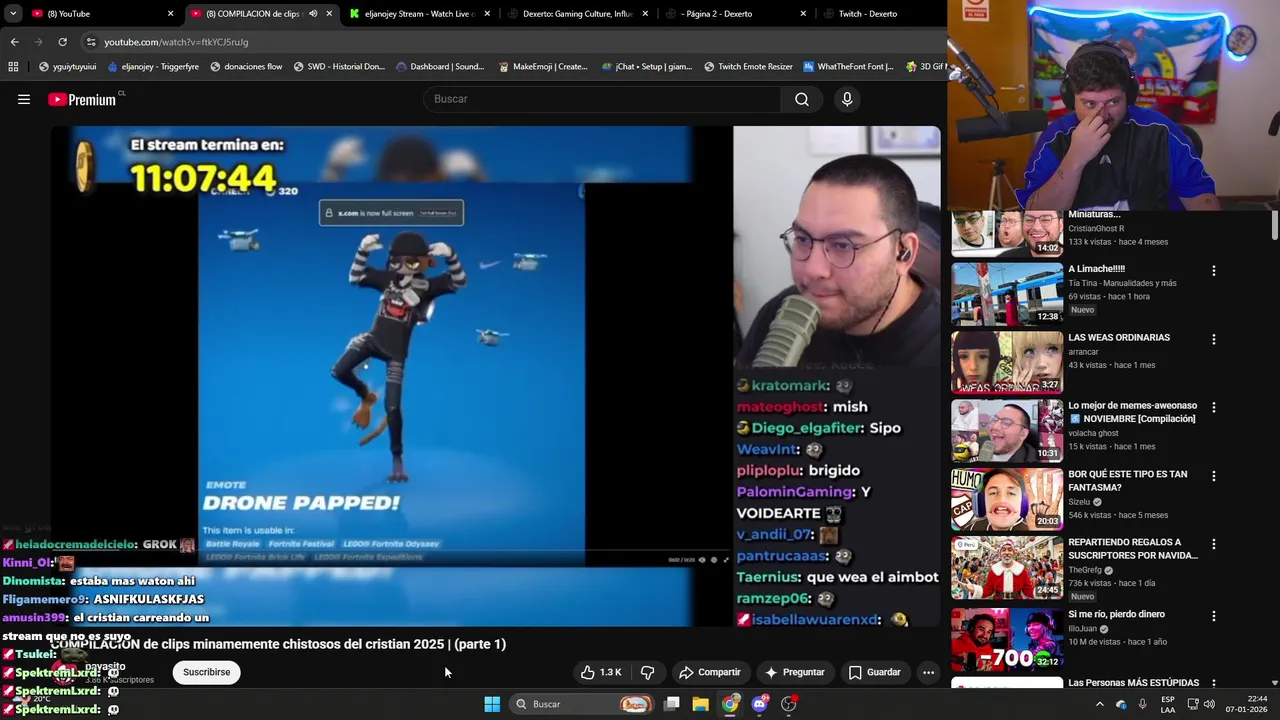Start voice search with microphone icon
Image resolution: width=1280 pixels, height=720 pixels.
pos(847,99)
